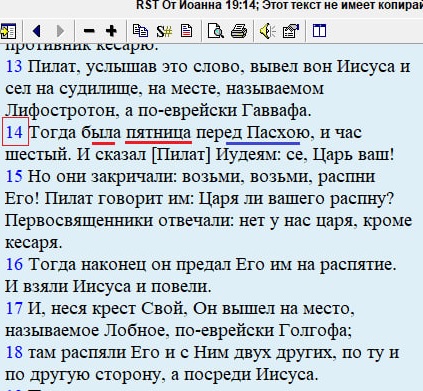This screenshot has width=423, height=391.
Task: Click verse number 17
Action: point(14,308)
